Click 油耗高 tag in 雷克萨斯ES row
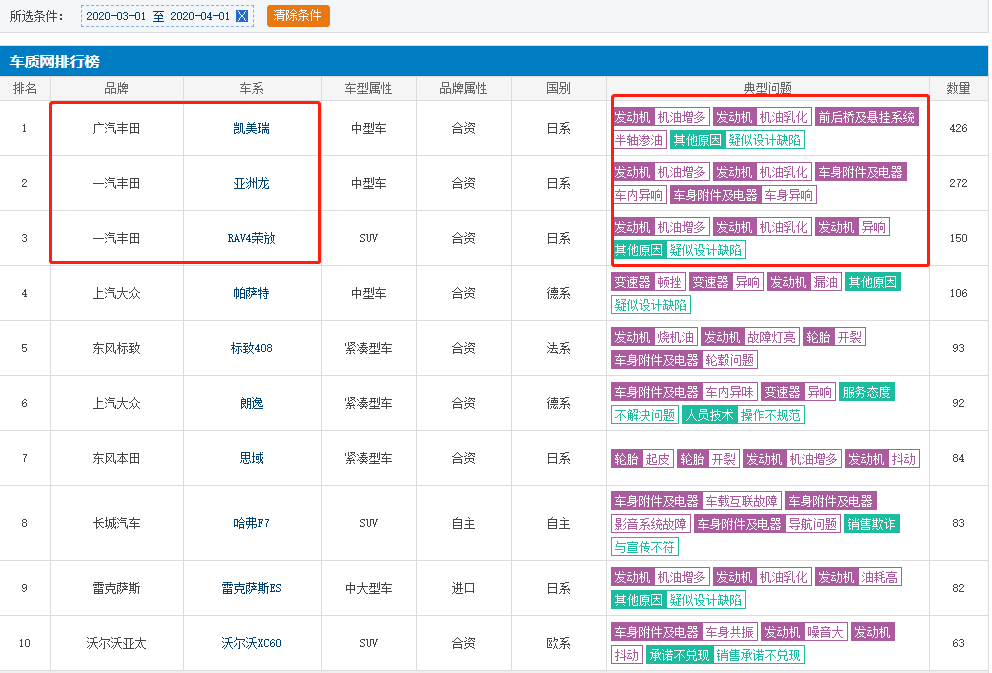The height and width of the screenshot is (673, 992). tap(879, 577)
